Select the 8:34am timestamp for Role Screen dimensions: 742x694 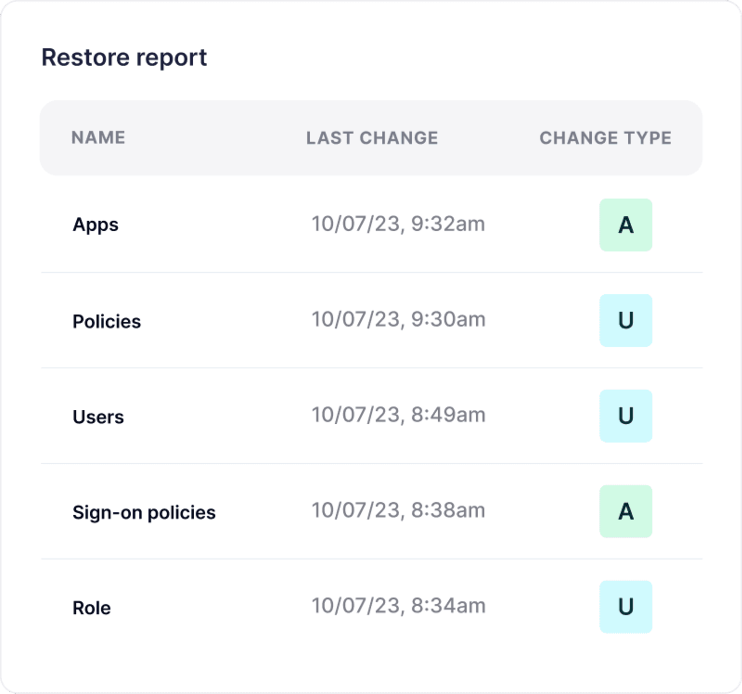coord(398,606)
